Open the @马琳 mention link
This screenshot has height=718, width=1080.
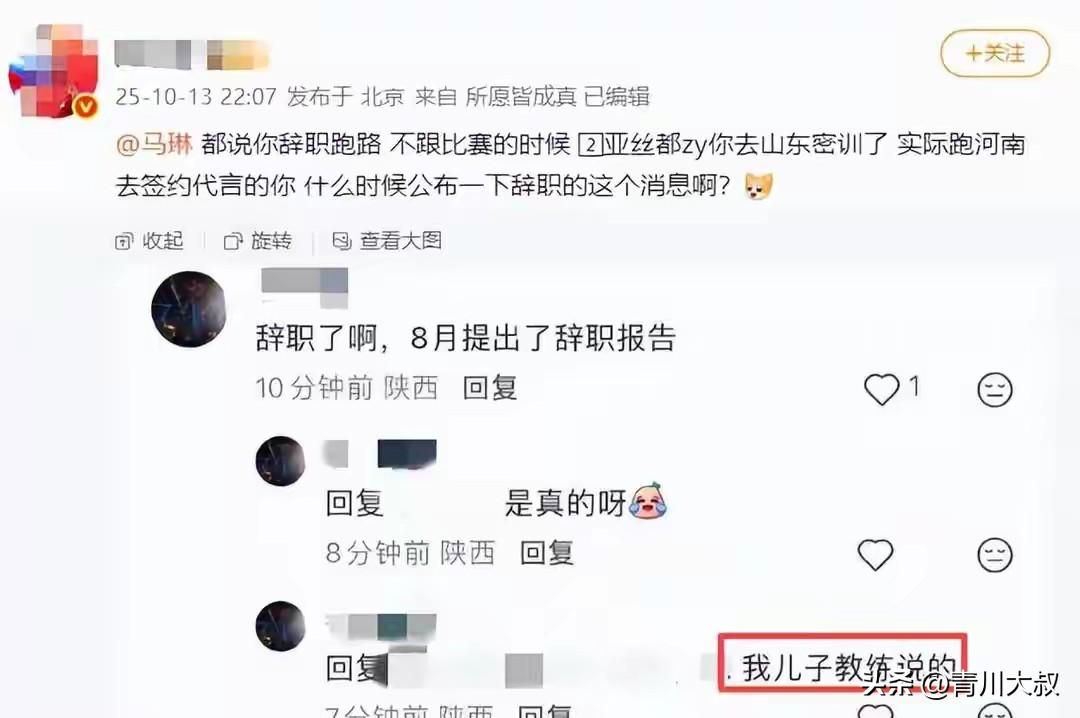pos(154,144)
